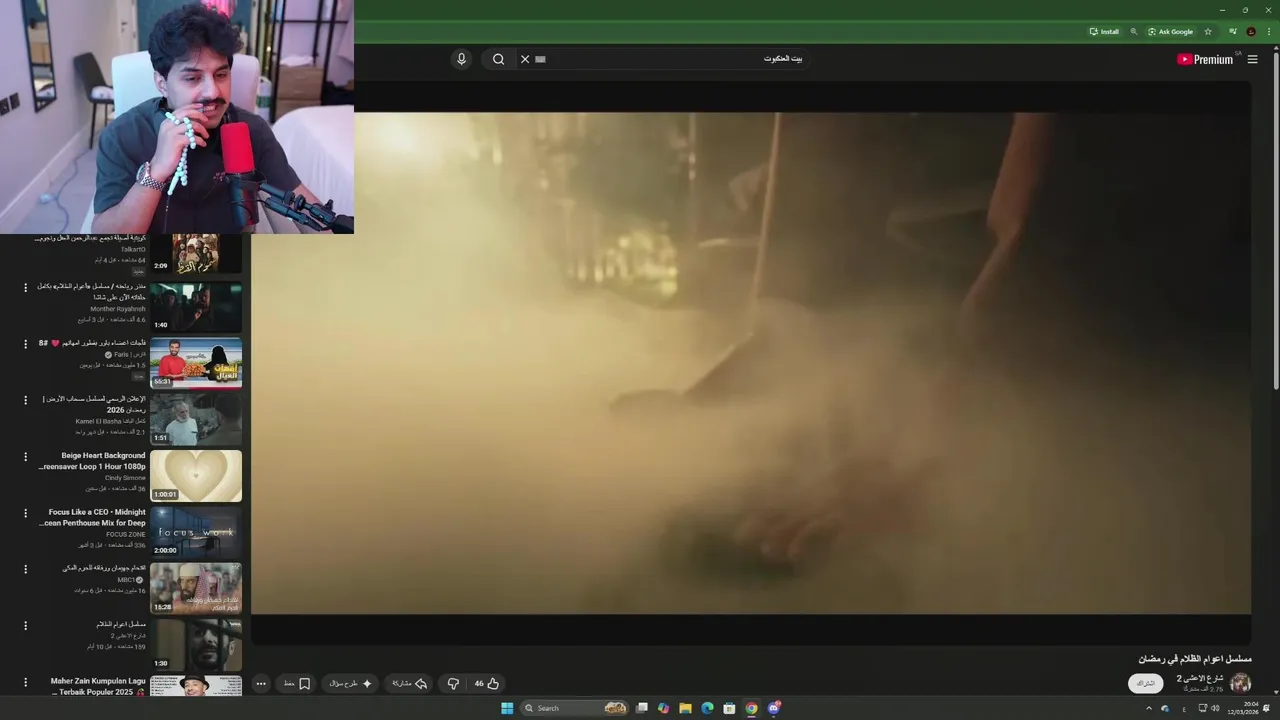
Task: Dislike the video with thumbs-down button
Action: (453, 684)
